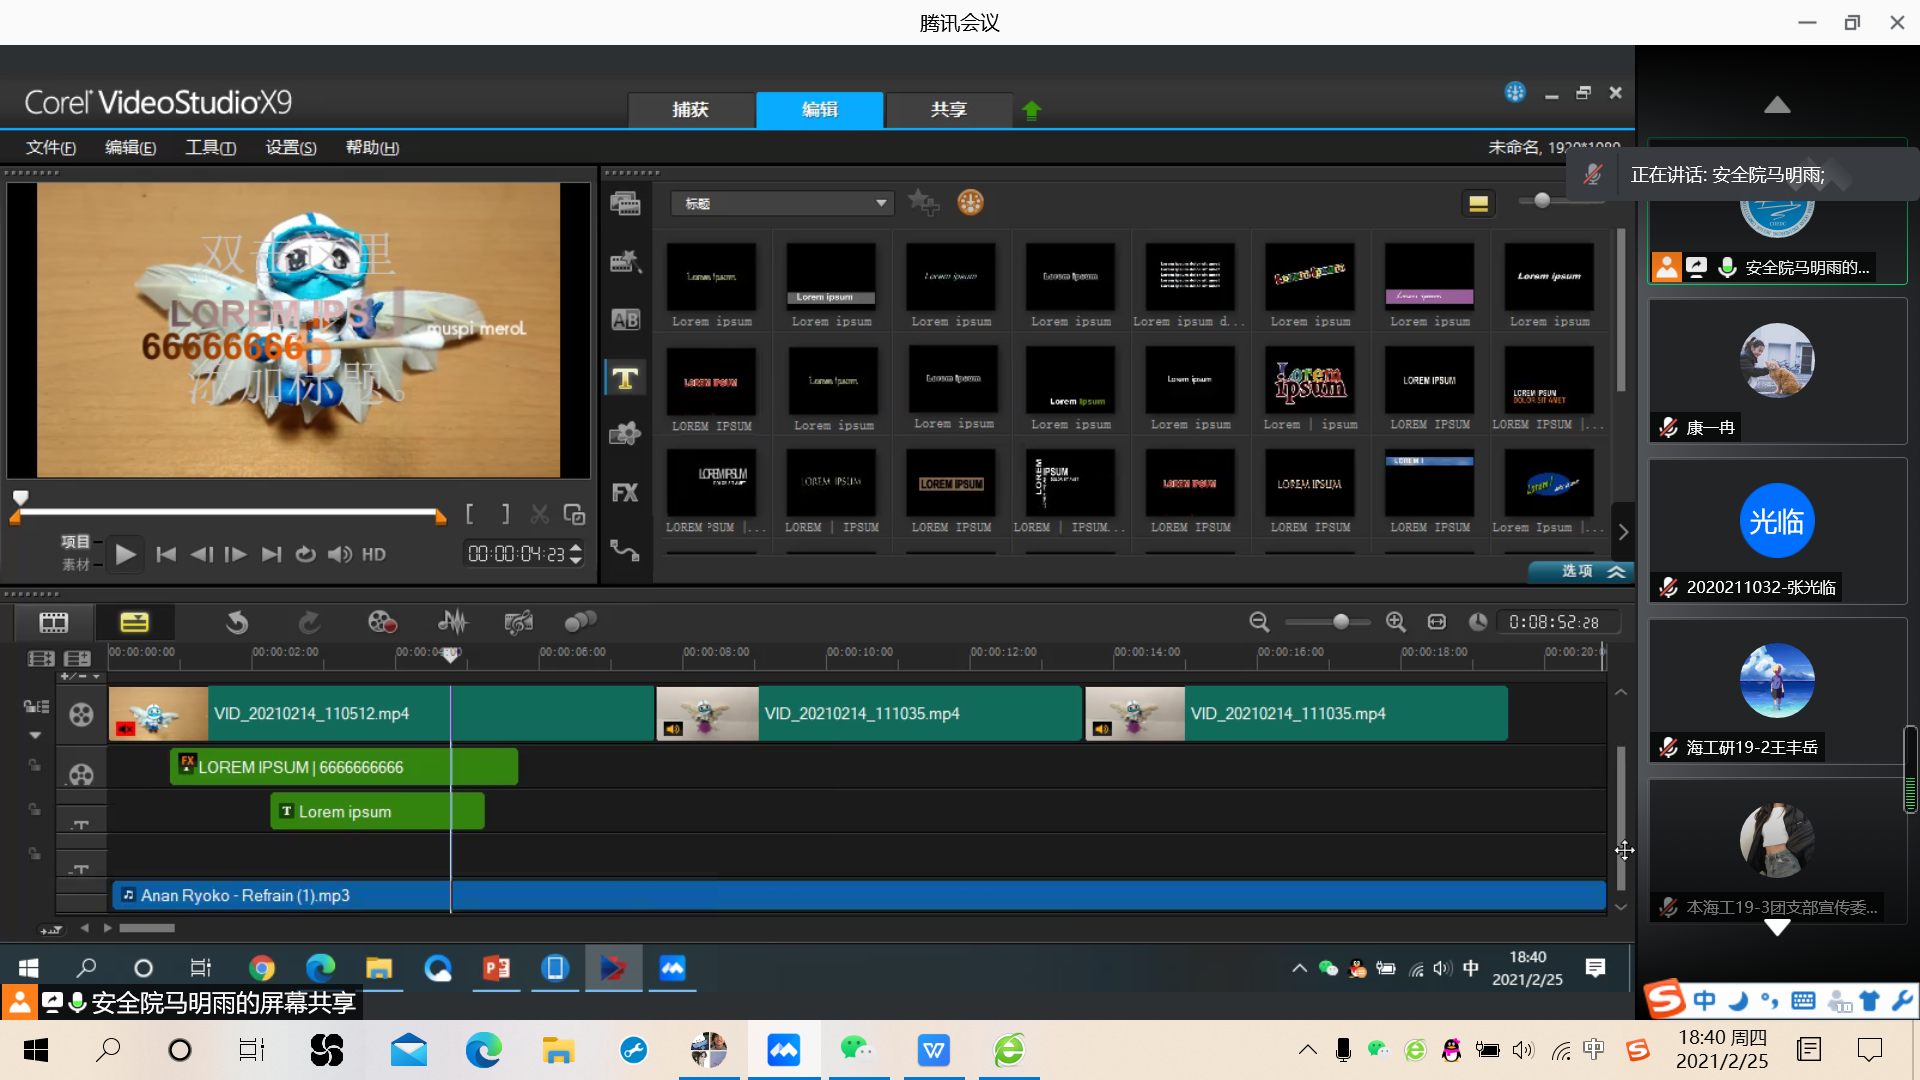Open the Settings menu

coord(290,147)
